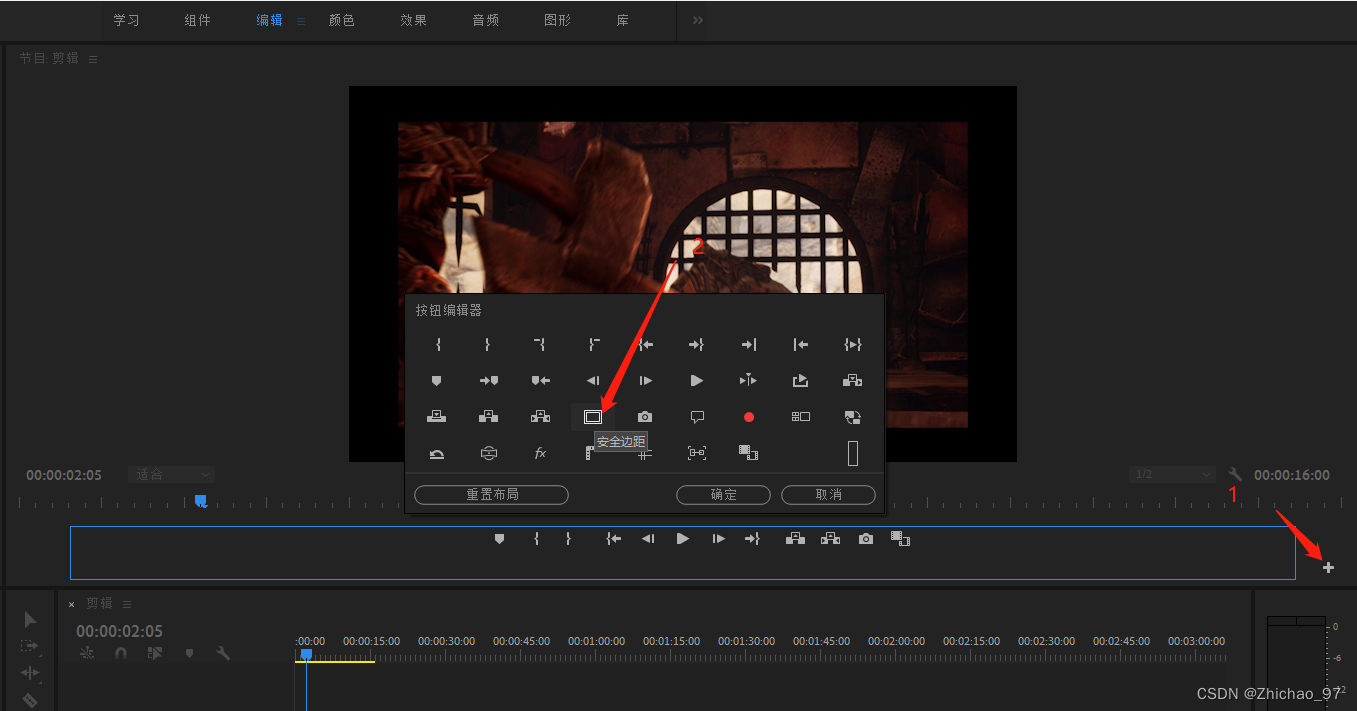Activate the Selection tool arrow

[x=30, y=620]
